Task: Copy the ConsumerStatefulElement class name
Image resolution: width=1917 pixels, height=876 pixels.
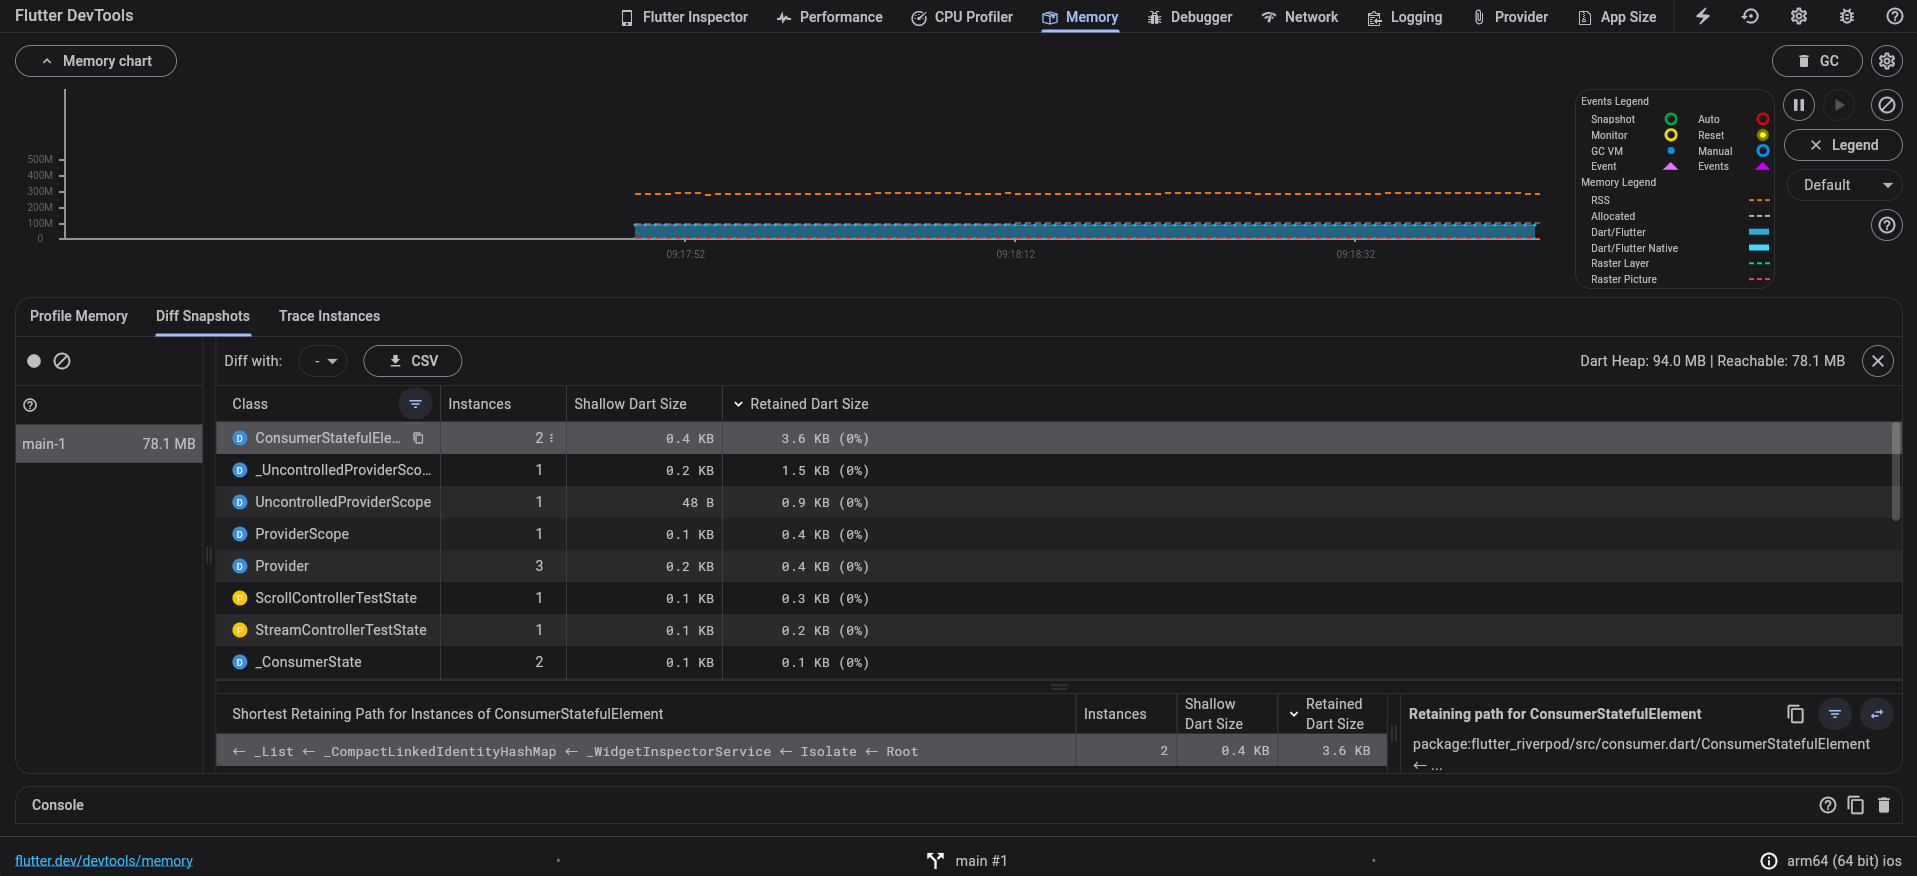Action: pos(418,438)
